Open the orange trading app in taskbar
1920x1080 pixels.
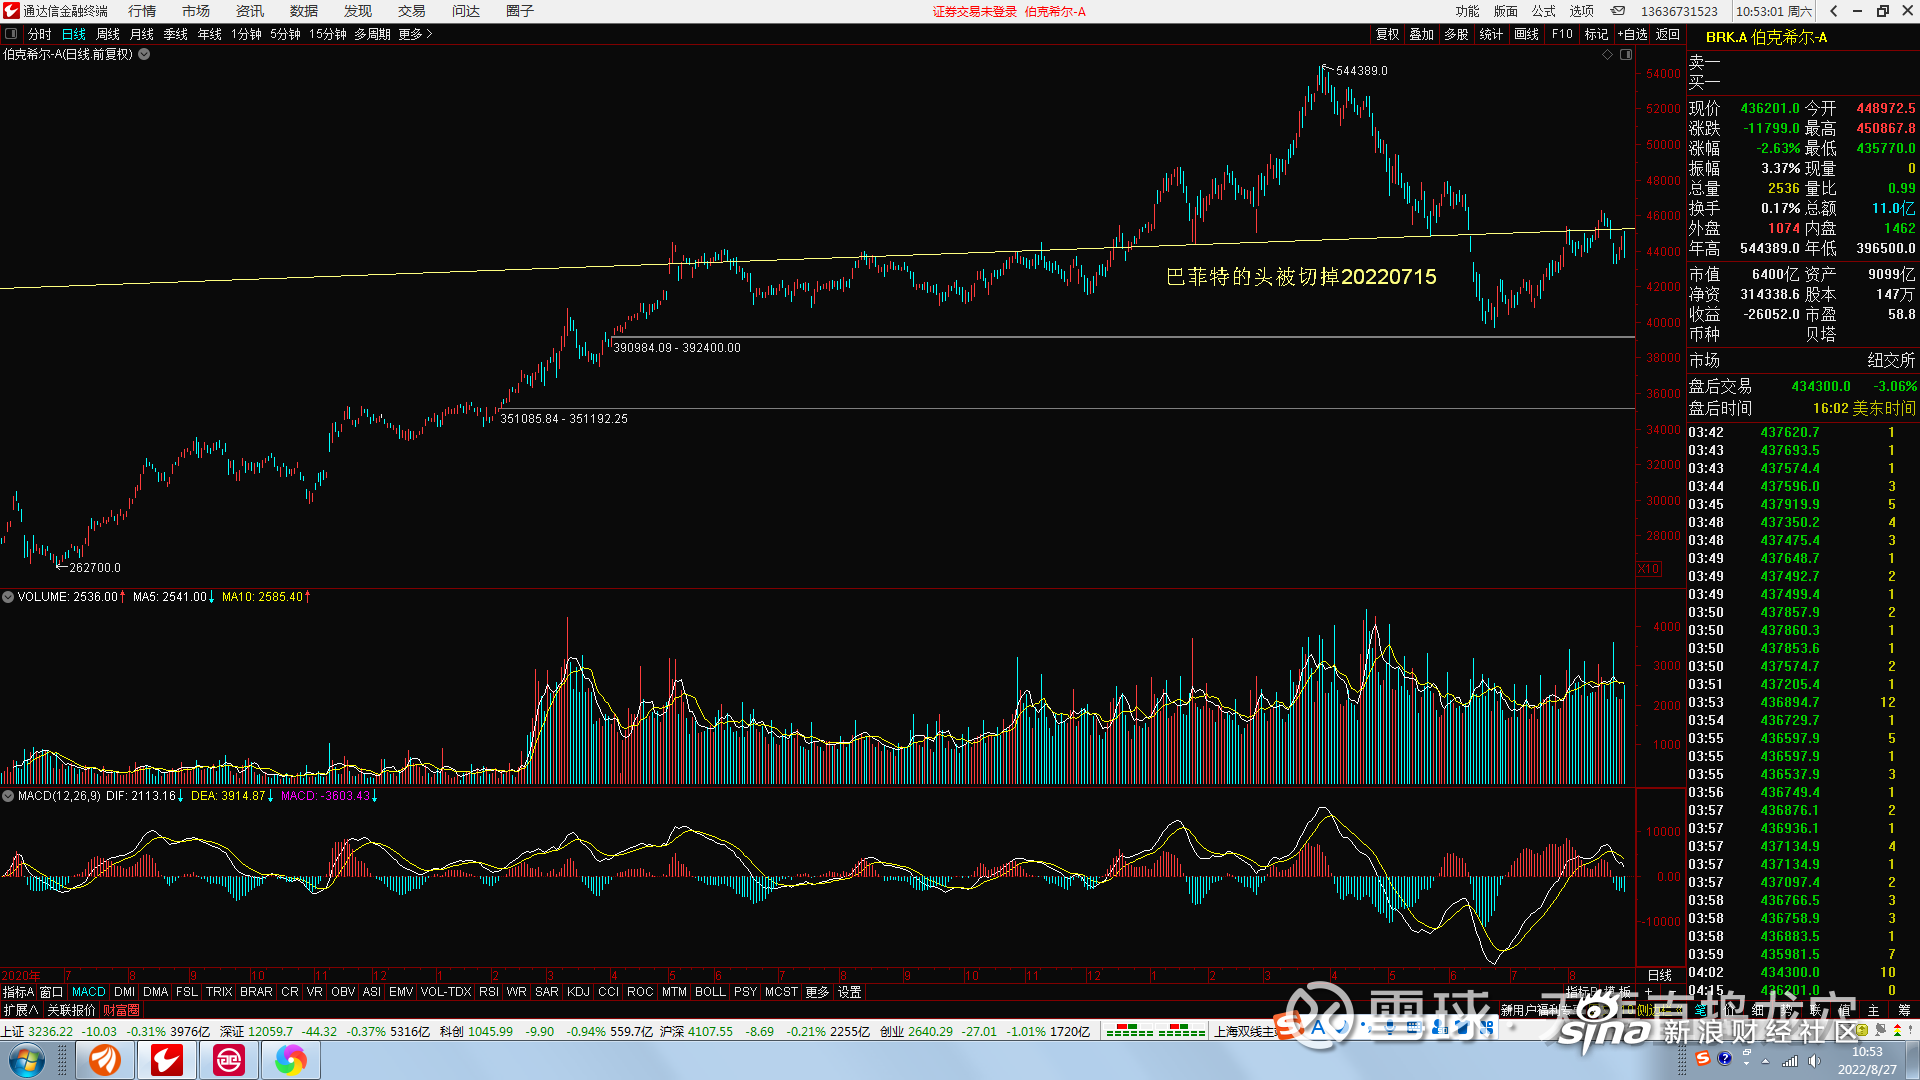[x=105, y=1060]
